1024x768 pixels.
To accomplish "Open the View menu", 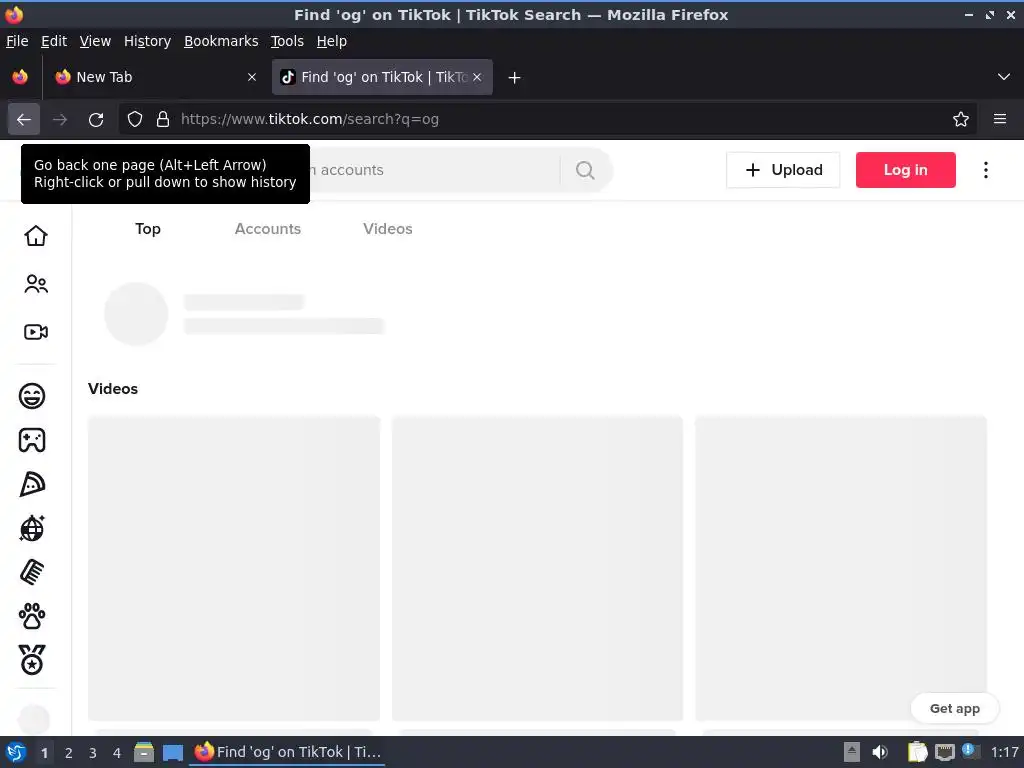I will click(x=95, y=41).
